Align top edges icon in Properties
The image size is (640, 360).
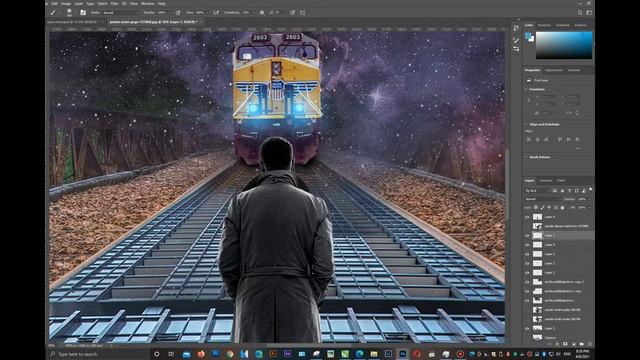point(560,139)
